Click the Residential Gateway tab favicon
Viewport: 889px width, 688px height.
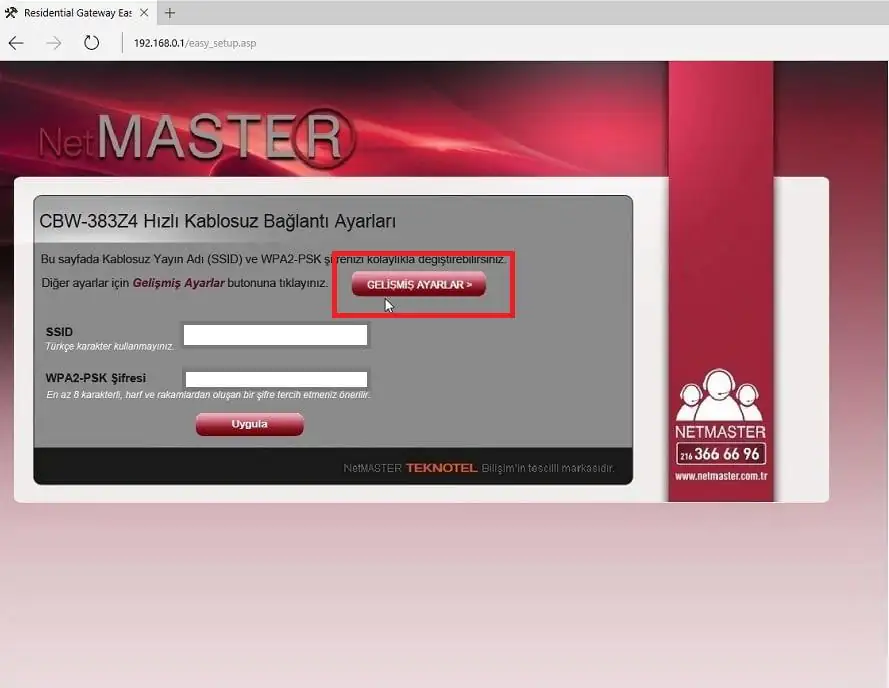(x=14, y=13)
